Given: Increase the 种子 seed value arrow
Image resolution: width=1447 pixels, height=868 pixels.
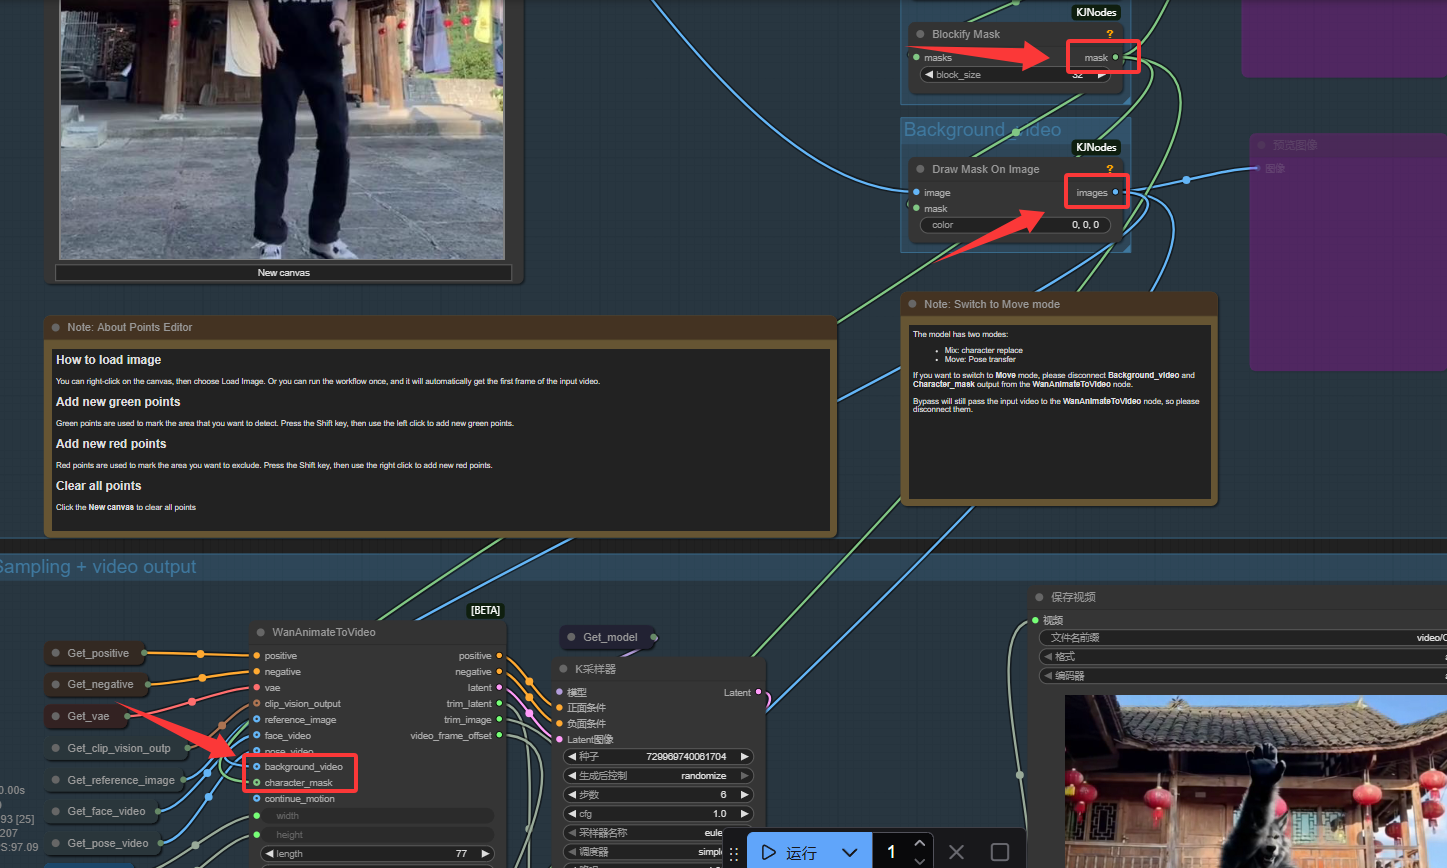Looking at the screenshot, I should pyautogui.click(x=744, y=757).
